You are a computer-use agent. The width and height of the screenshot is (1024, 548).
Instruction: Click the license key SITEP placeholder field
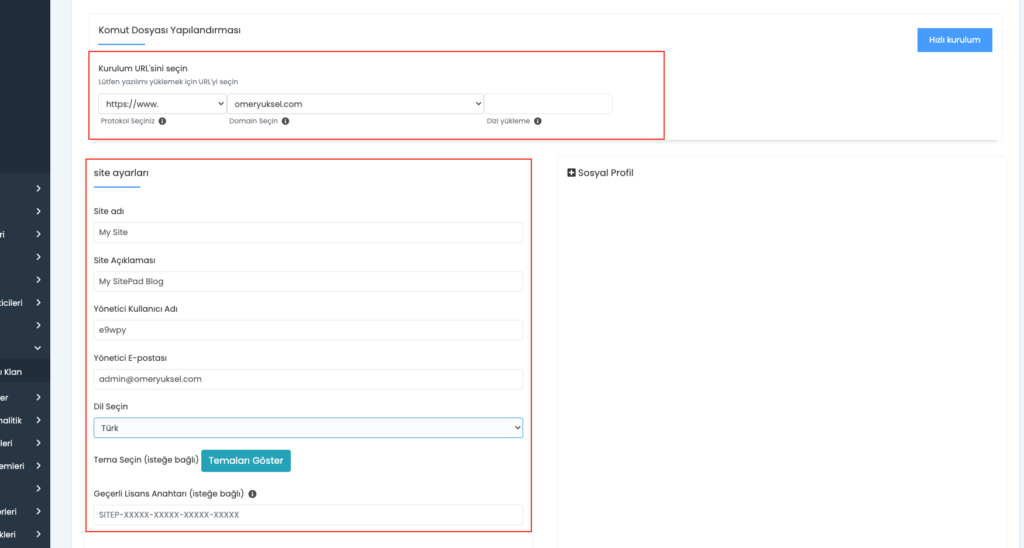click(x=308, y=515)
